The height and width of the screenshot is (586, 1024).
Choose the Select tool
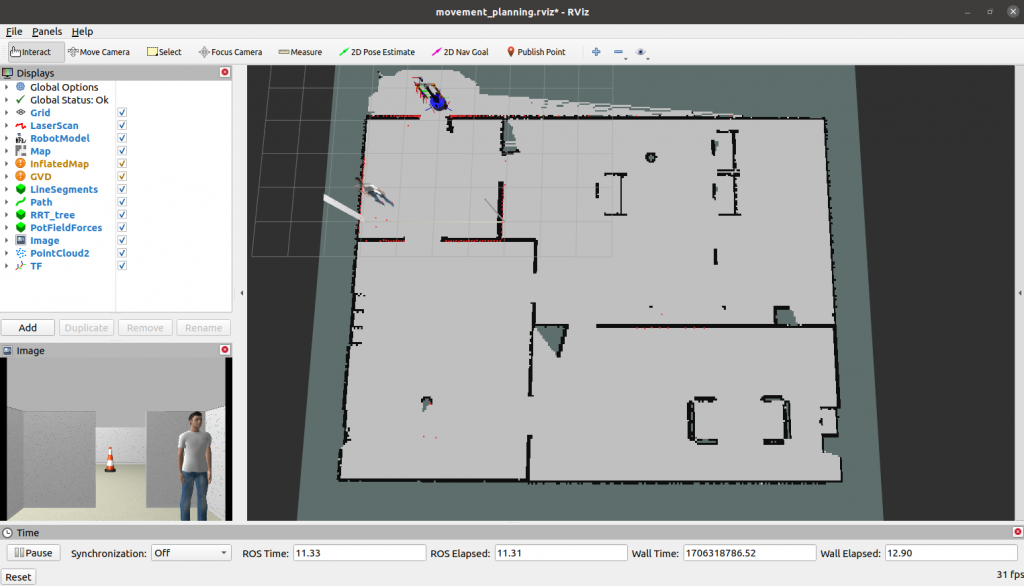pos(164,52)
